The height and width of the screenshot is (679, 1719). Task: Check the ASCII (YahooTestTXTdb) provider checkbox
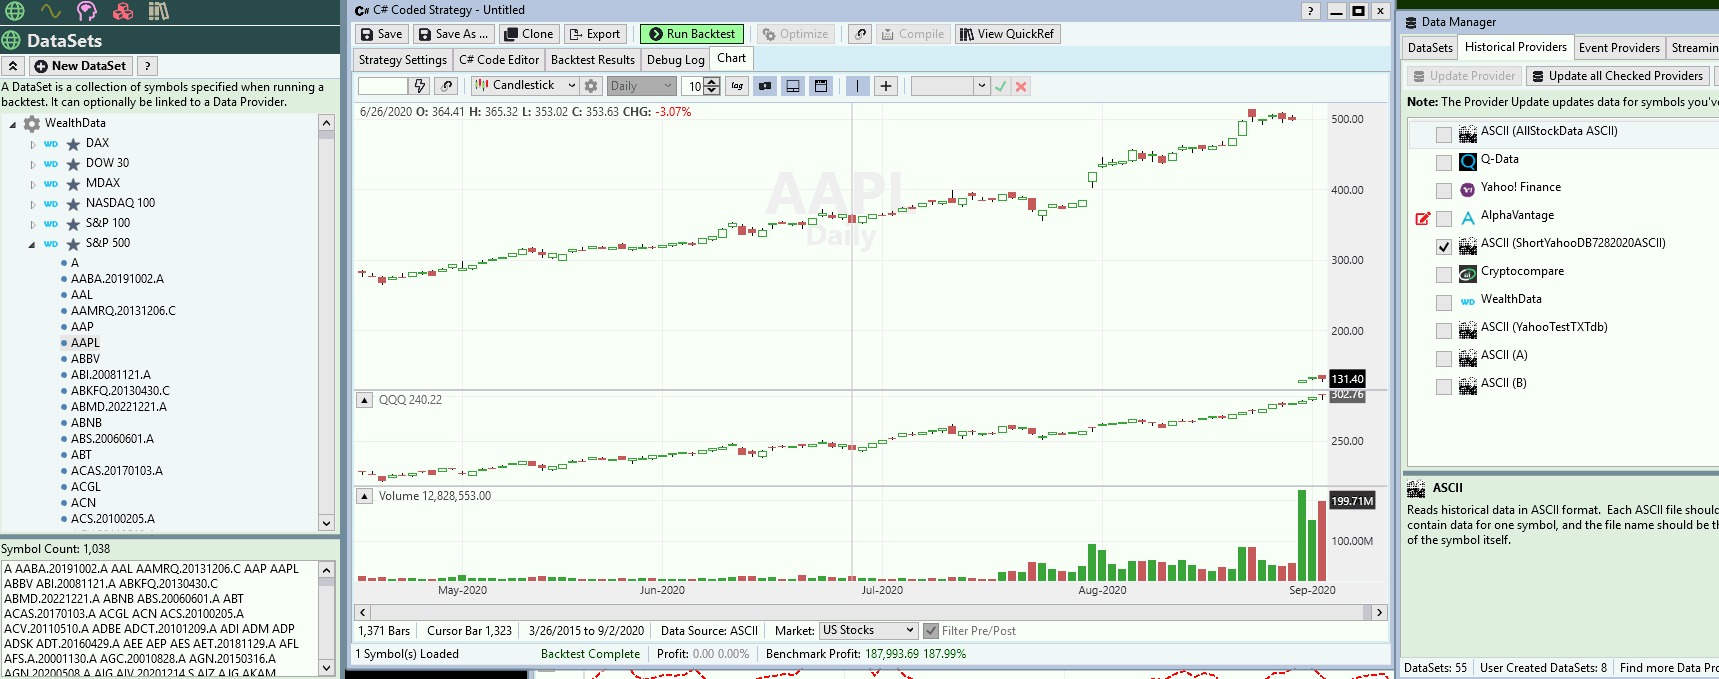(1443, 330)
